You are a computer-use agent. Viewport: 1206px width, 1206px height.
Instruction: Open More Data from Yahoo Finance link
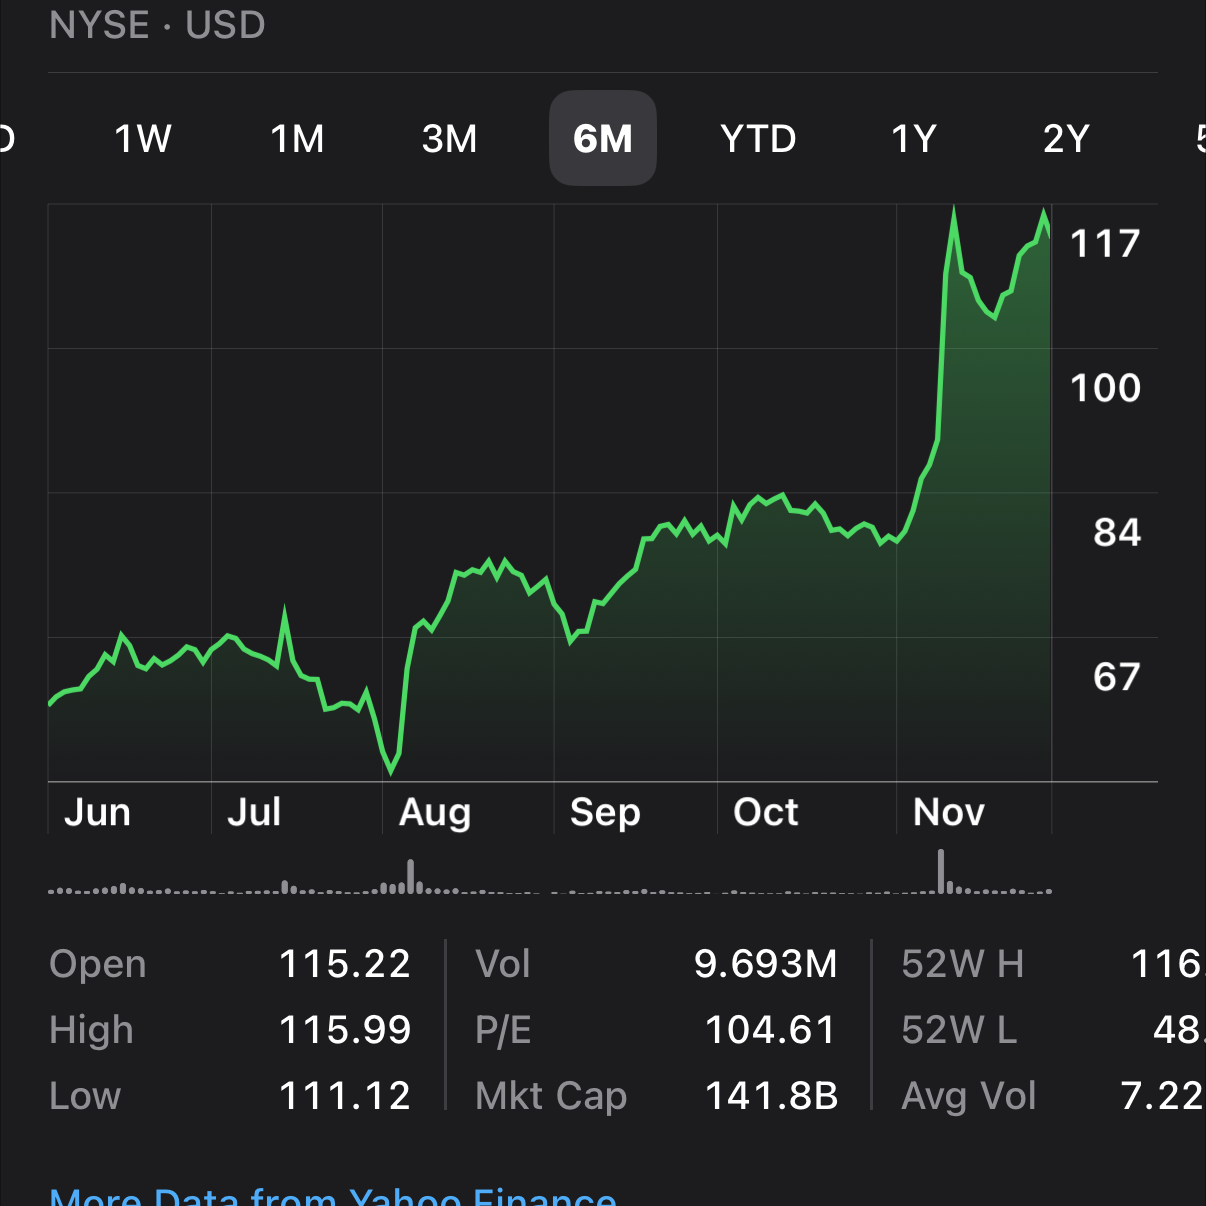[x=333, y=1194]
